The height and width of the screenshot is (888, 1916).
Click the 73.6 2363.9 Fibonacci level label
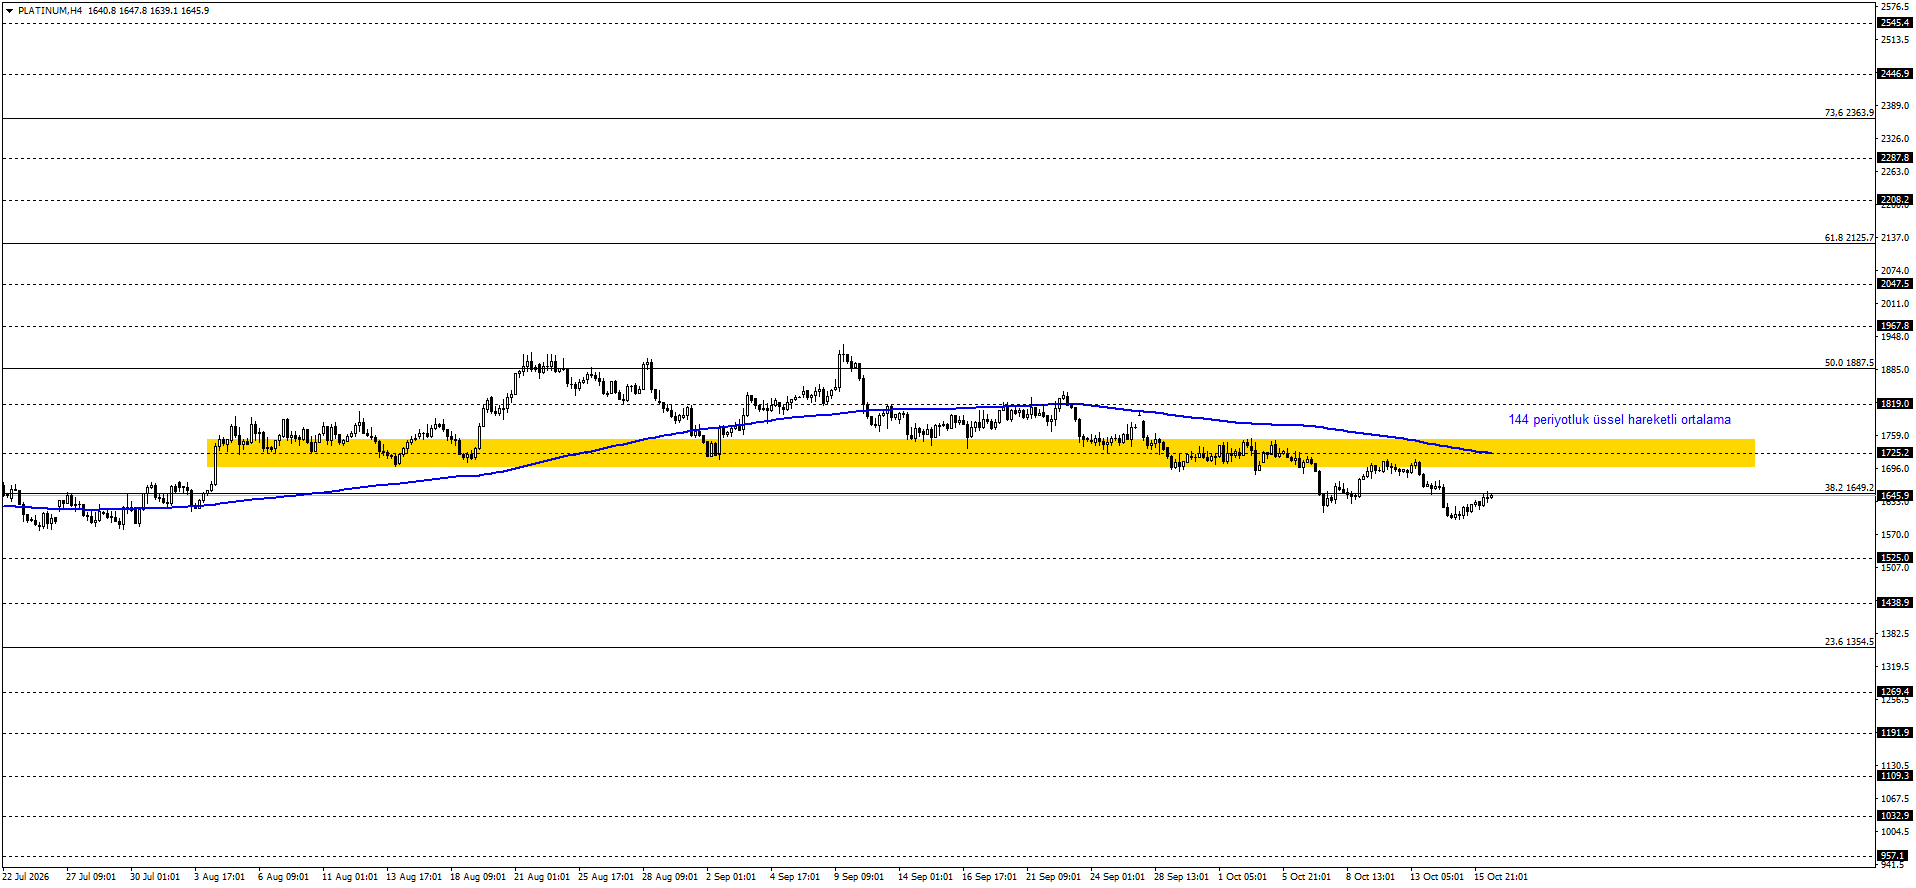tap(1849, 113)
